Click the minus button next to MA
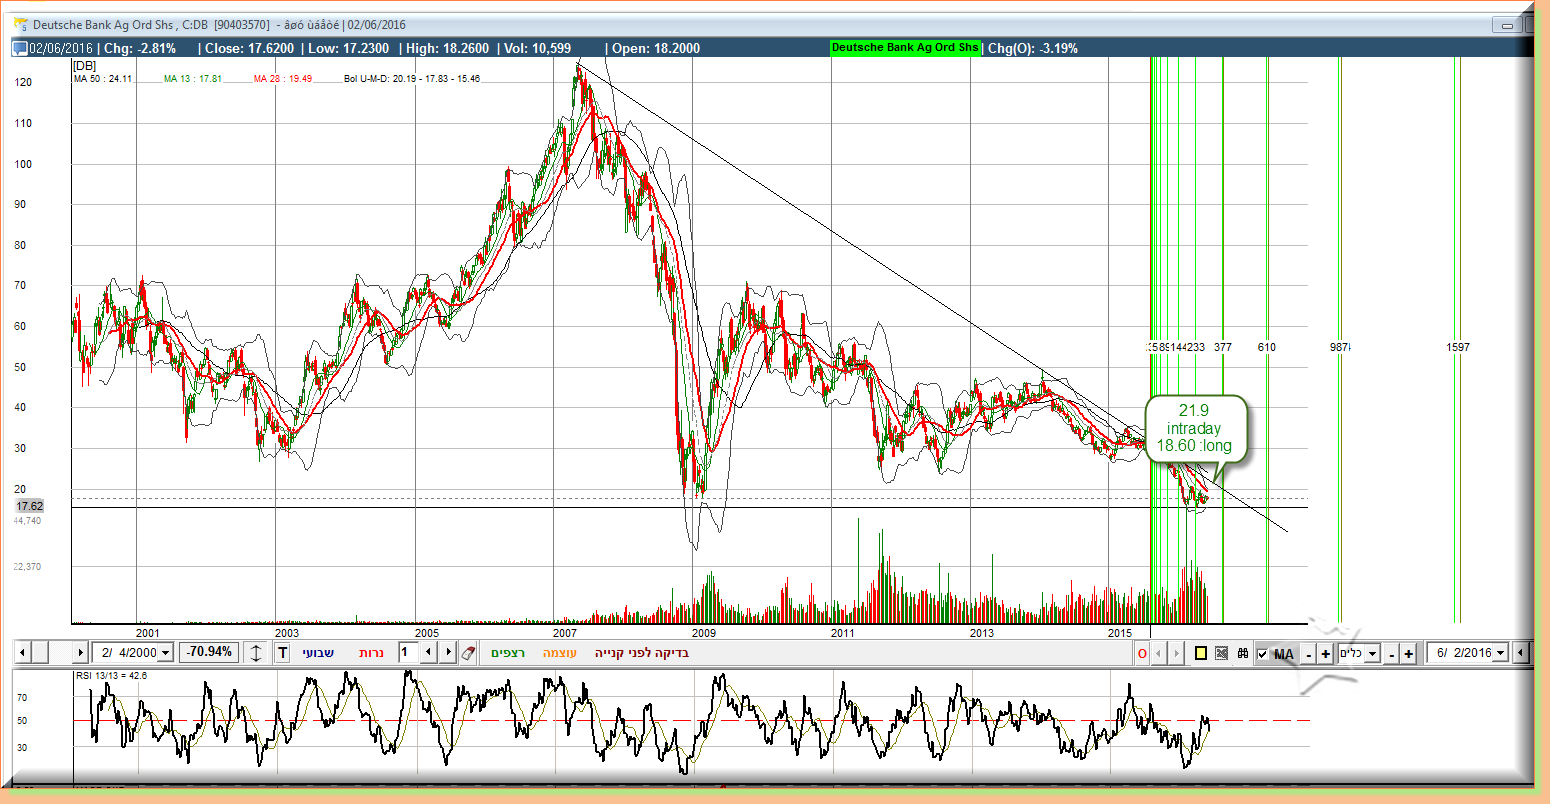1550x804 pixels. coord(1308,654)
